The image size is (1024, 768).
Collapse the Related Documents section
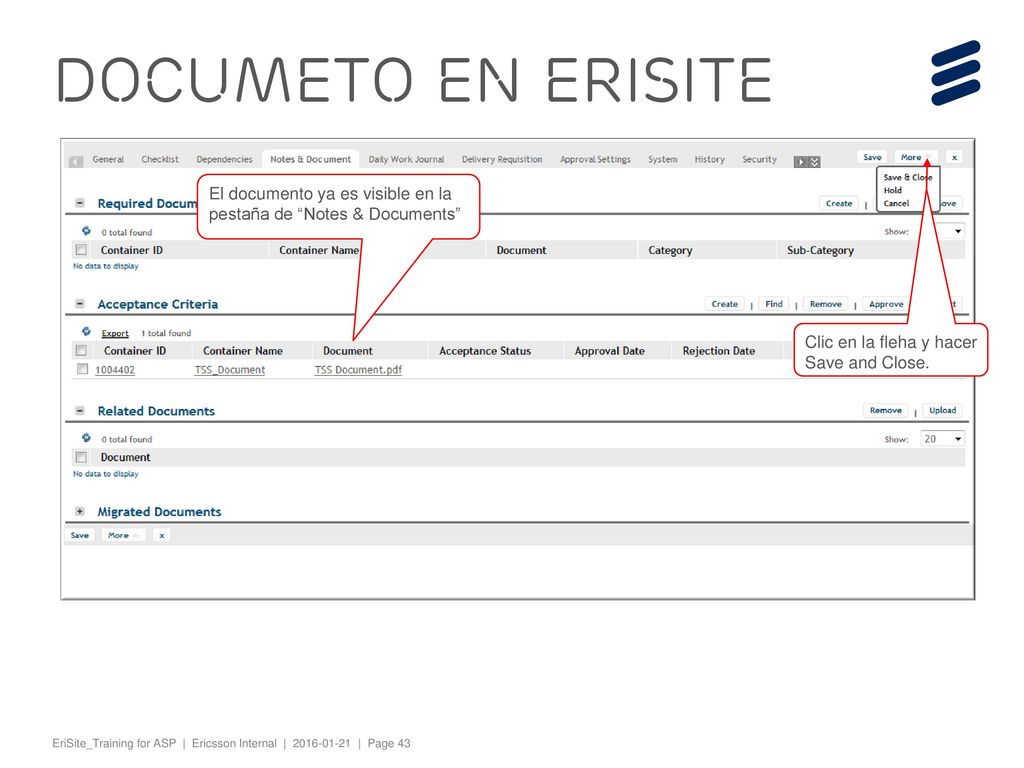(x=80, y=411)
